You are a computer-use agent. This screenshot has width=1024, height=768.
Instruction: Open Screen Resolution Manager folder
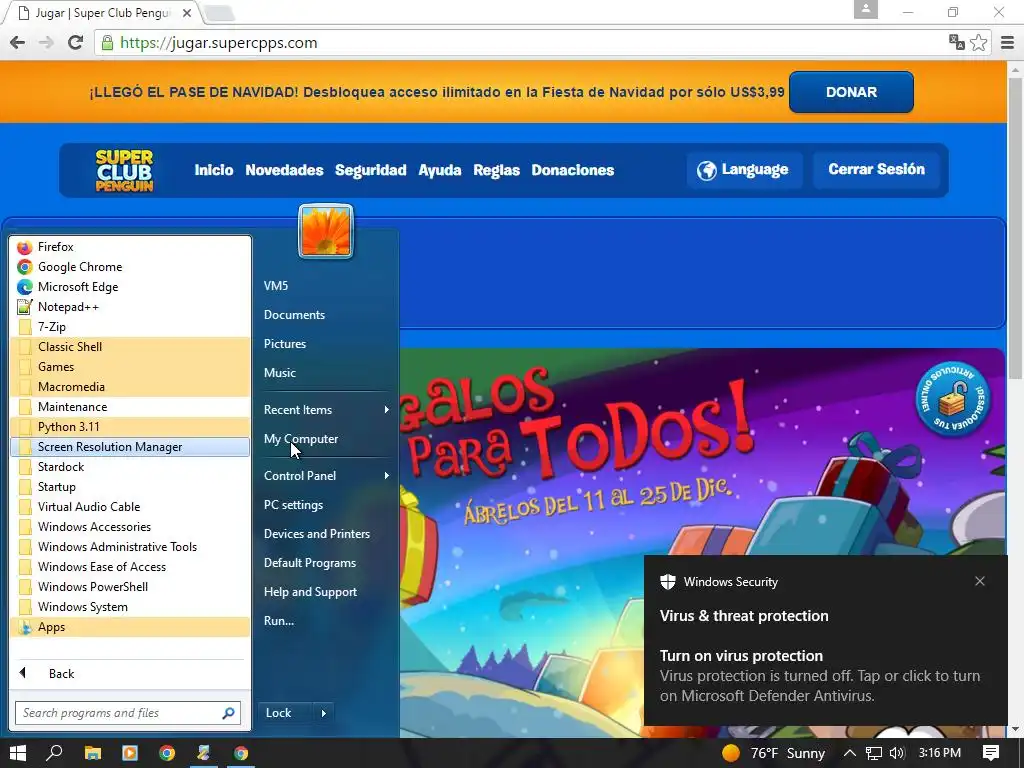pos(130,447)
